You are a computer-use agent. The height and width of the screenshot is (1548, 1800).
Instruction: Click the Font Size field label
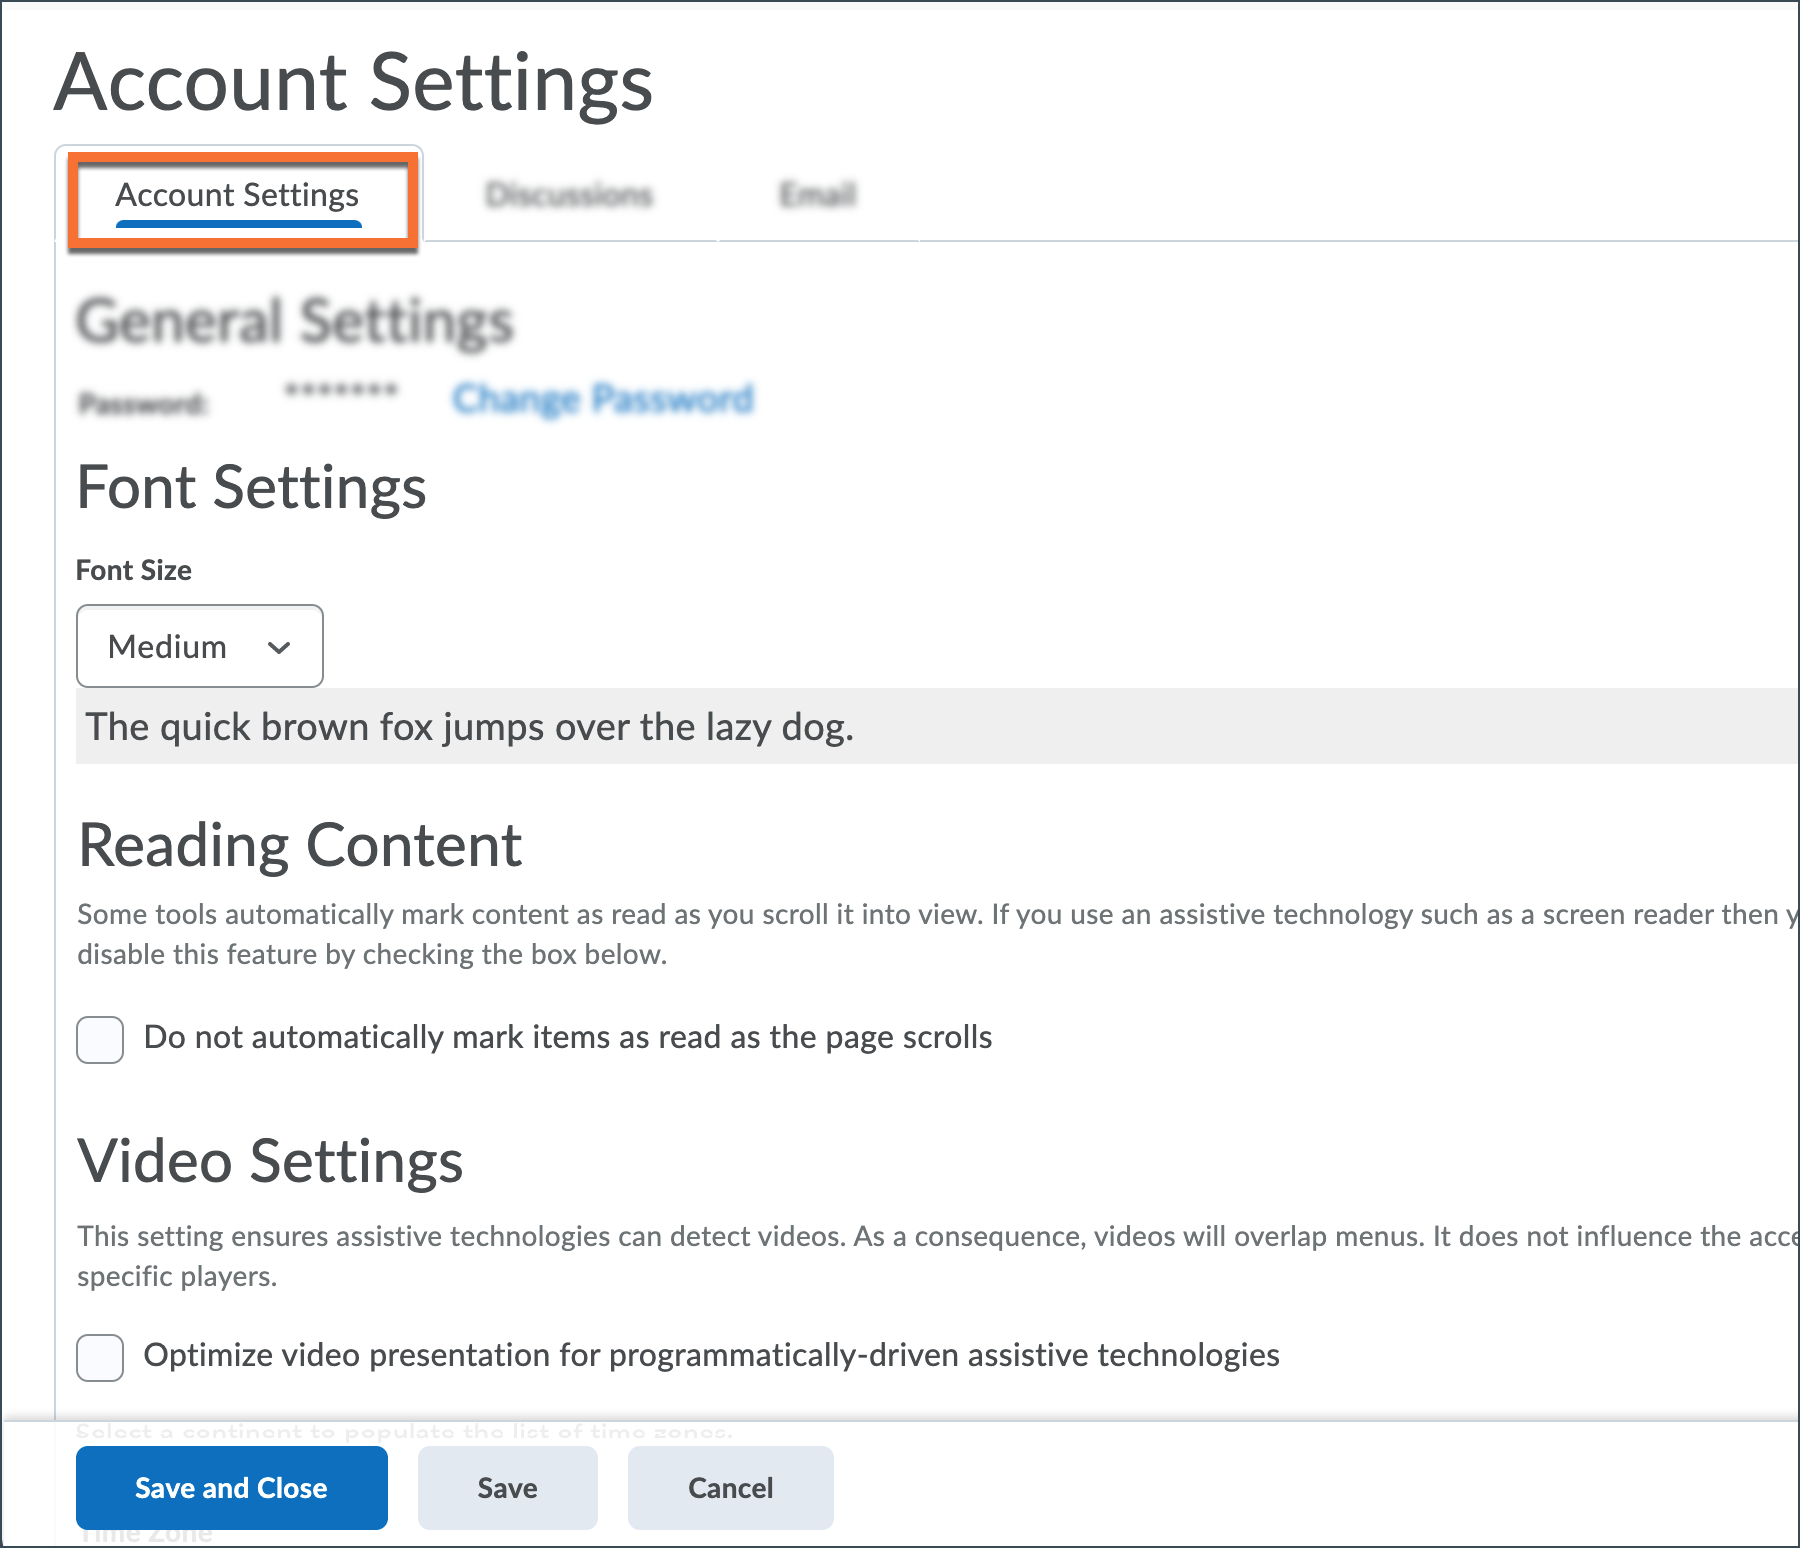(x=134, y=570)
